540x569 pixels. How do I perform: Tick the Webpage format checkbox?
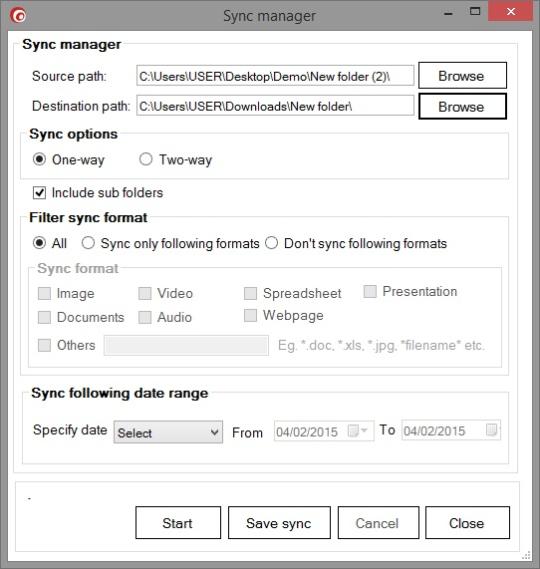[x=250, y=315]
